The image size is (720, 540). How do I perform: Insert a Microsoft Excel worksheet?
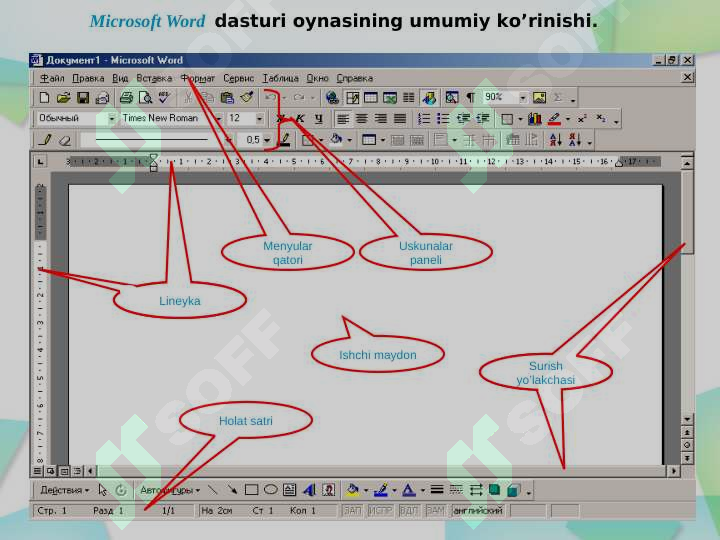390,97
